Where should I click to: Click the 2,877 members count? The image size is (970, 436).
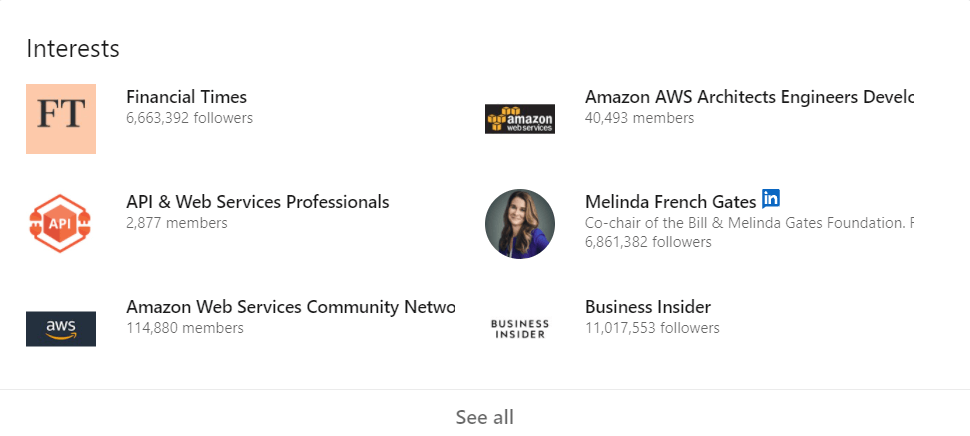tap(176, 223)
